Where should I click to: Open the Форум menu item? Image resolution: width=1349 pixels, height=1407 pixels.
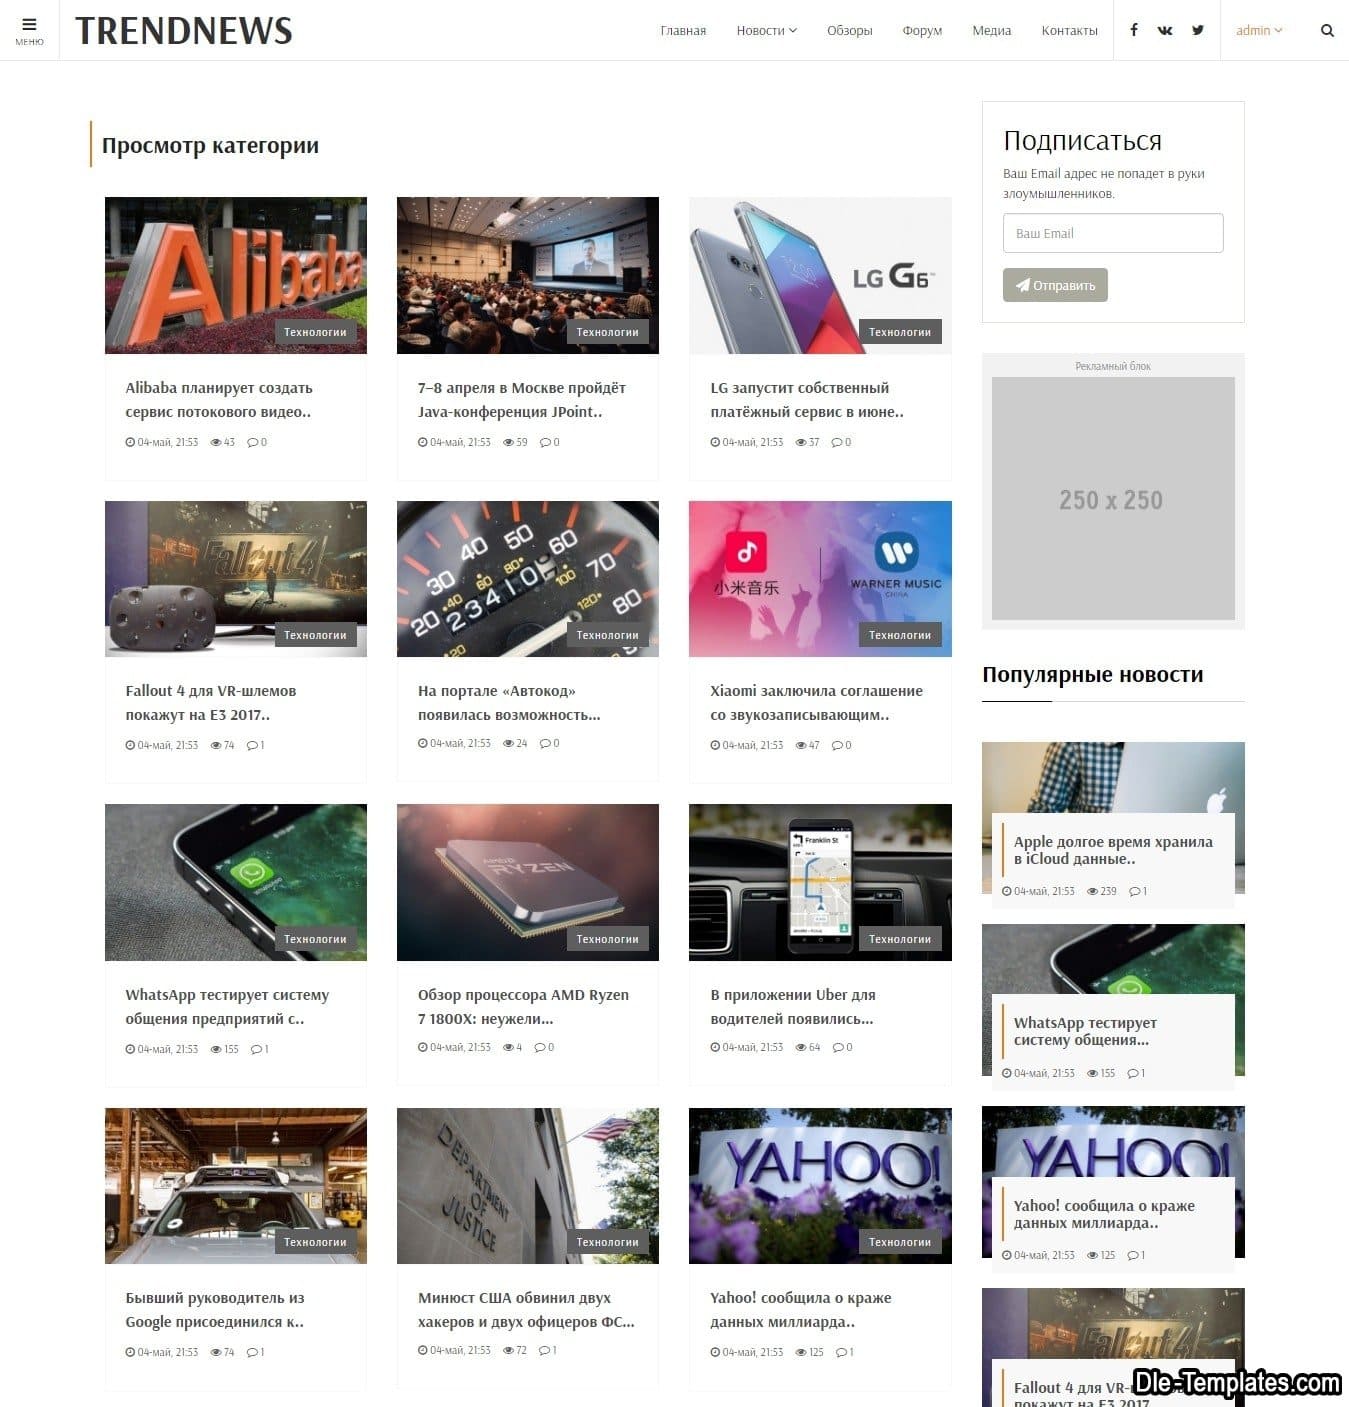coord(922,30)
